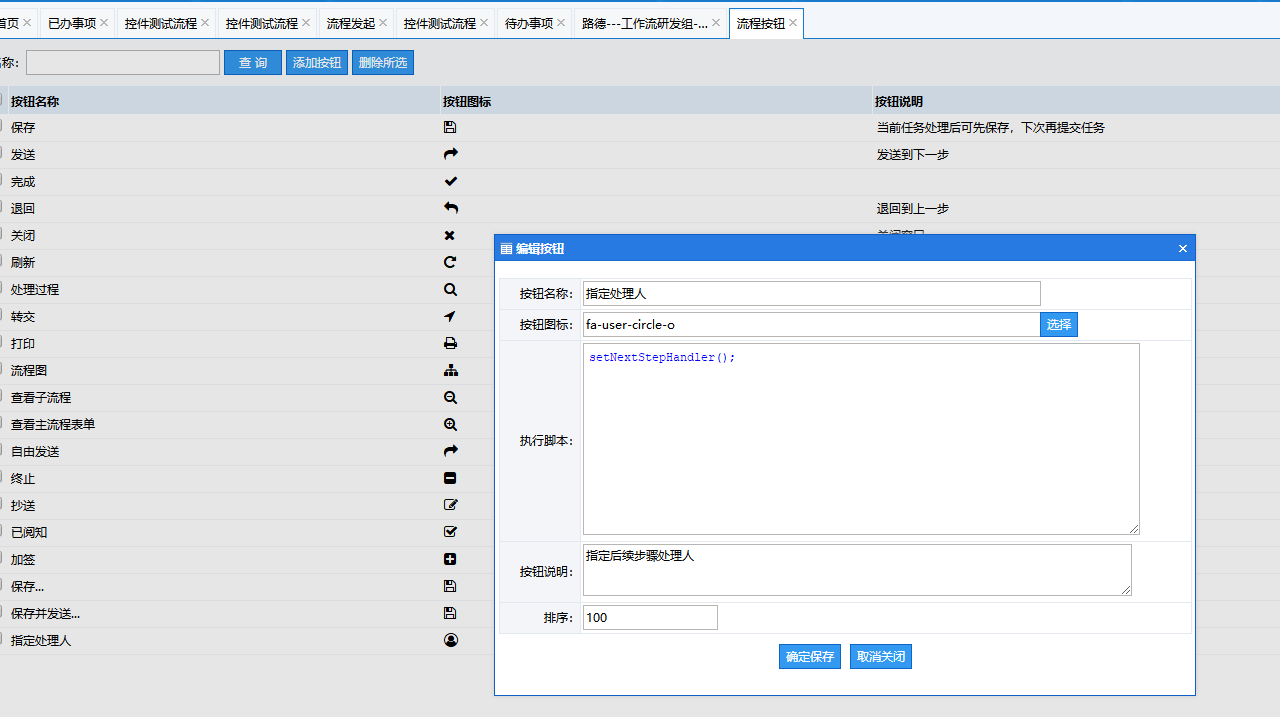This screenshot has height=717, width=1280.
Task: Click the 添加按钮 button
Action: tap(317, 63)
